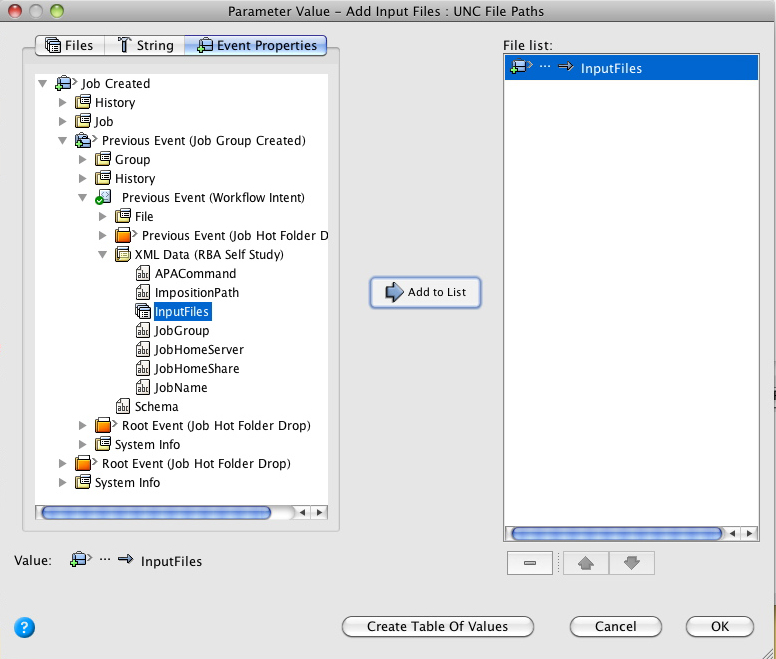Select the JobName tree item

(x=181, y=387)
